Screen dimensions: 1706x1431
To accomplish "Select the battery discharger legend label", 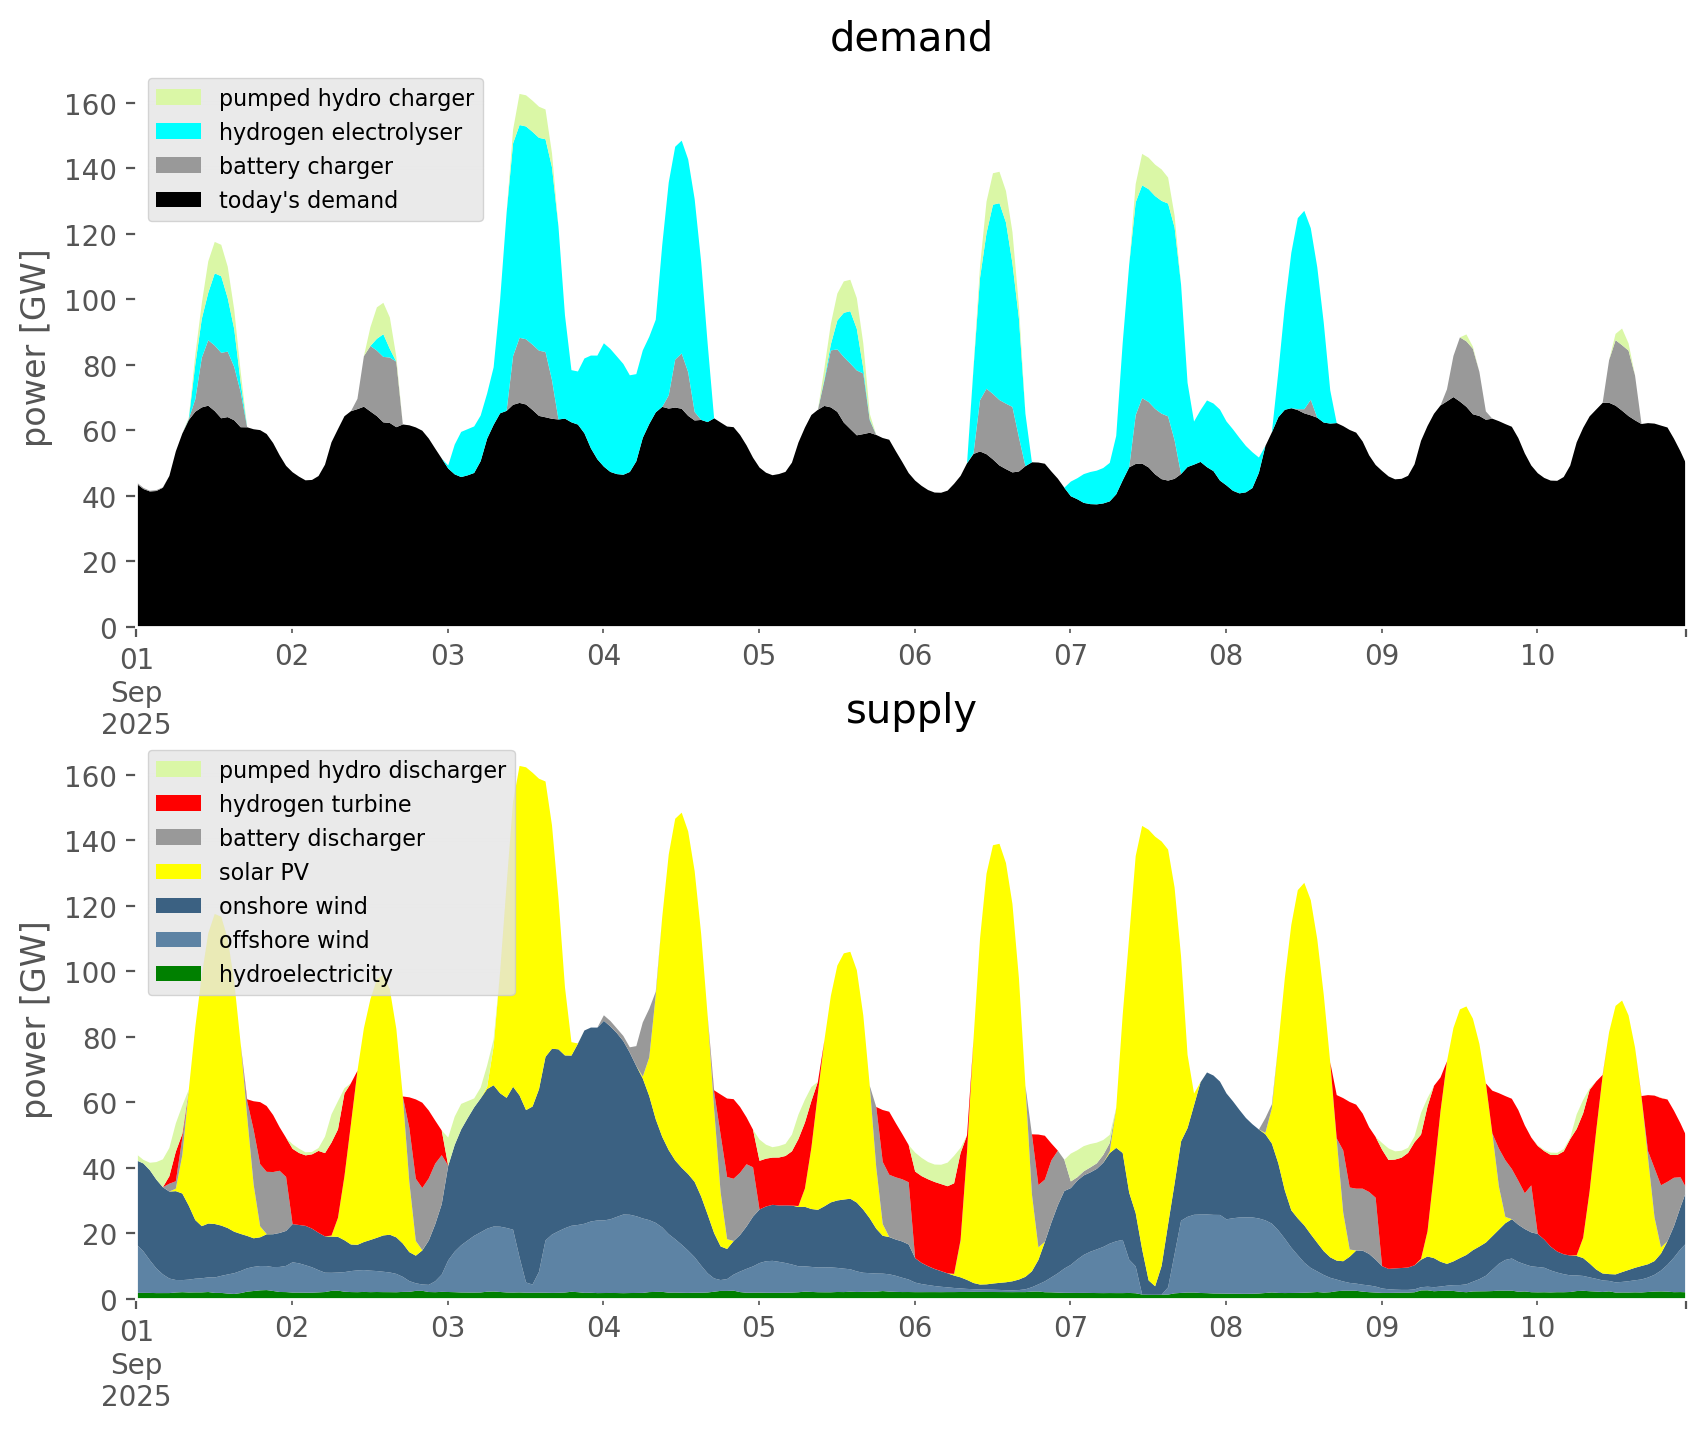I will click(321, 838).
